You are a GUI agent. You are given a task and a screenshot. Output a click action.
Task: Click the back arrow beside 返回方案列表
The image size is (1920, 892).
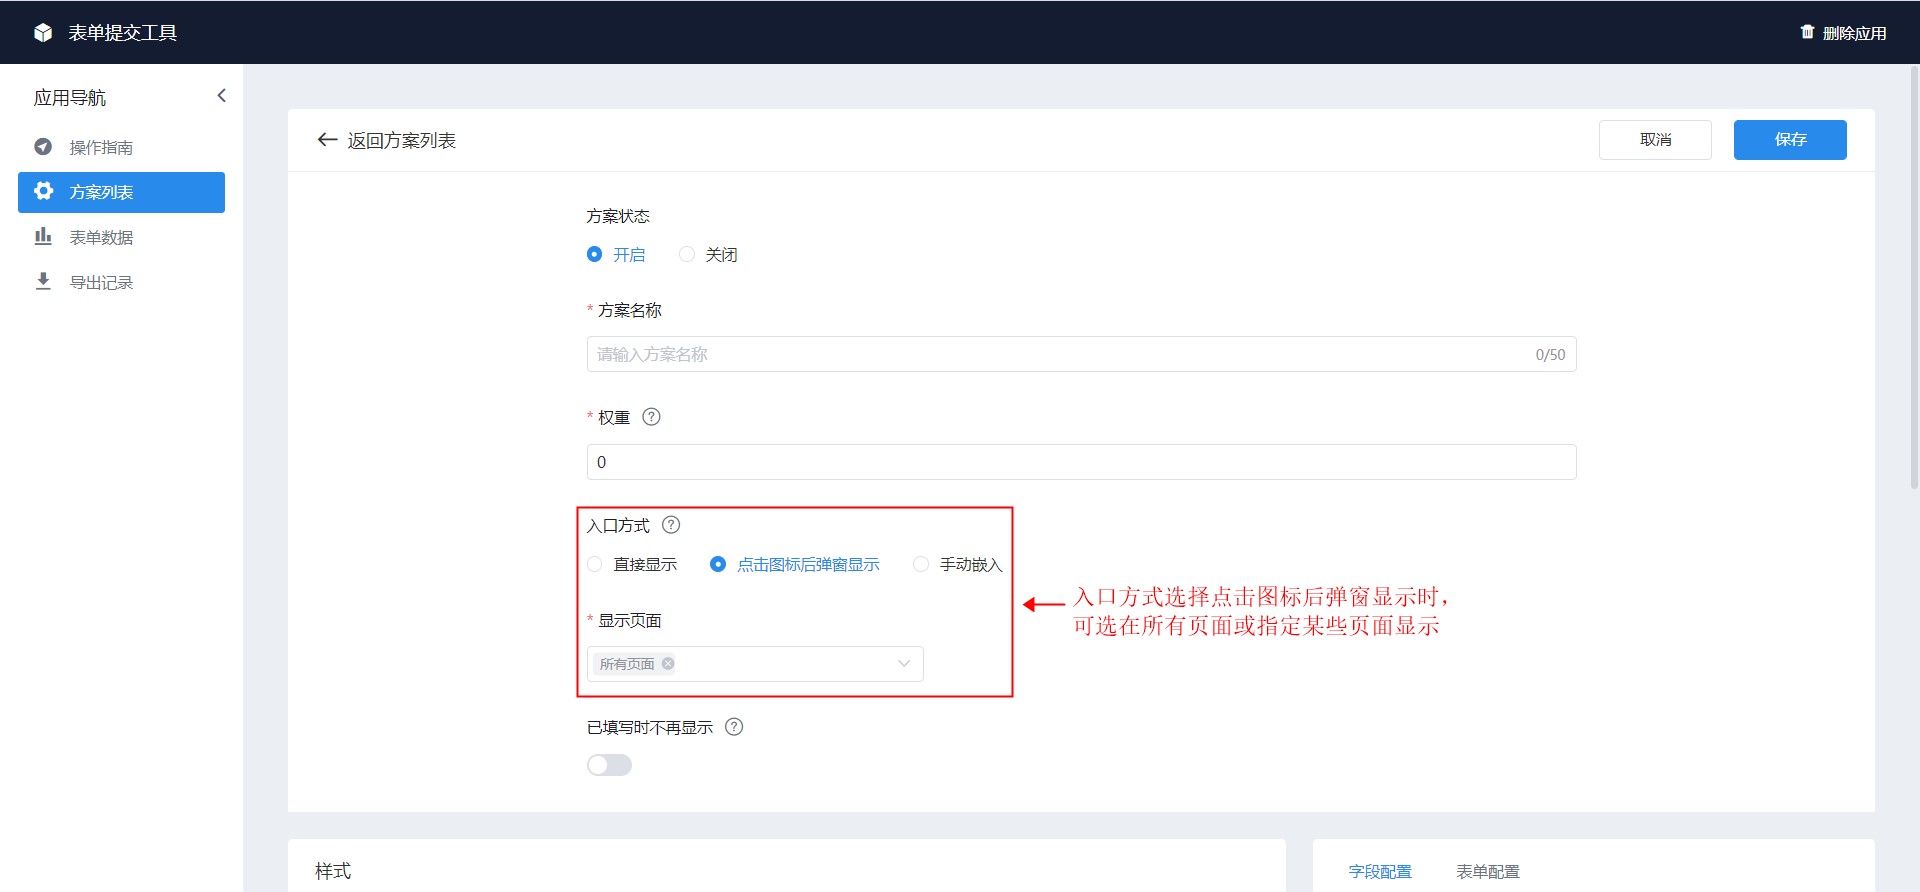tap(327, 140)
